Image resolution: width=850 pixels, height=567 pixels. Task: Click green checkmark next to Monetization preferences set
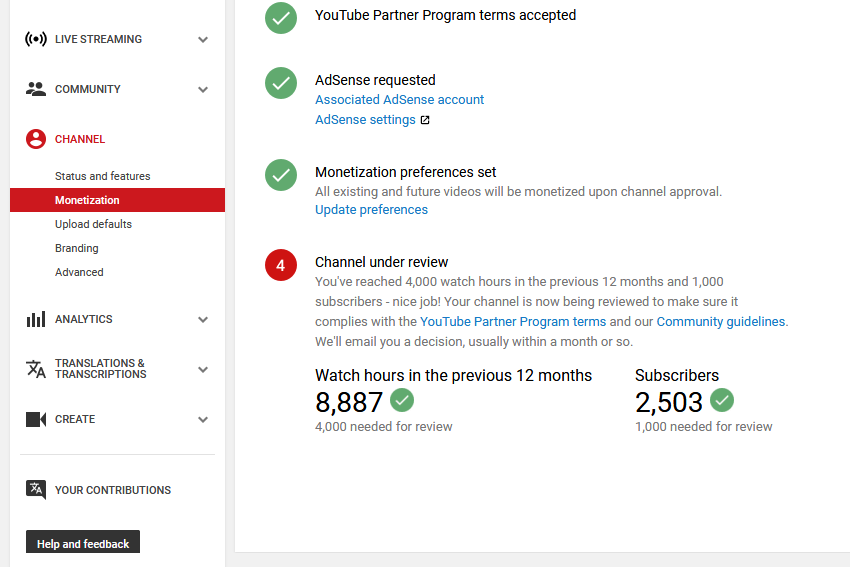(x=281, y=175)
